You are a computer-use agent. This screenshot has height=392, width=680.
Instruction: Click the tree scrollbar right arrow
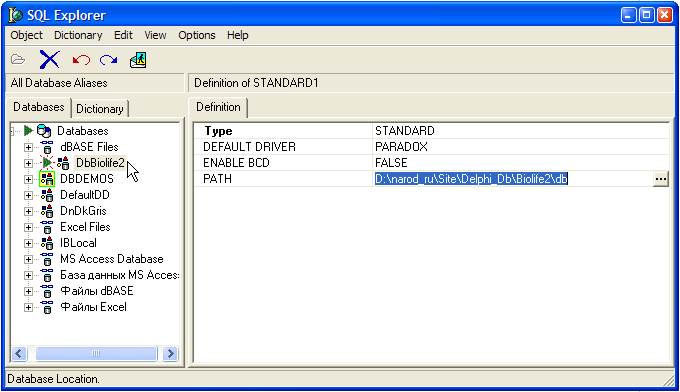click(x=170, y=353)
